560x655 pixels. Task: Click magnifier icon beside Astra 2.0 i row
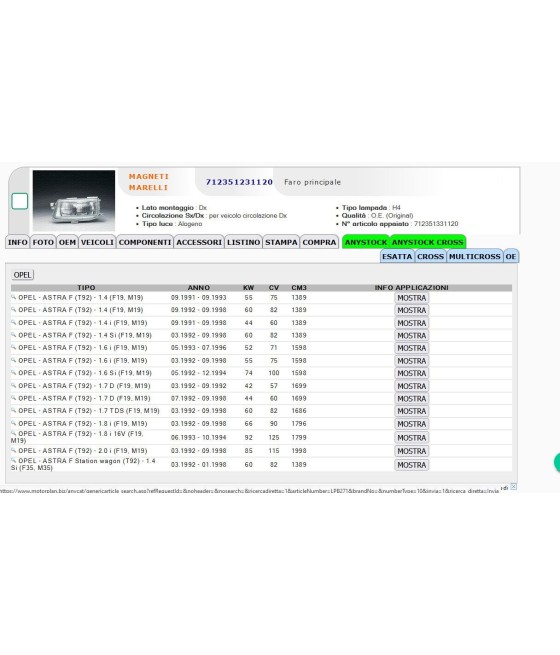pos(13,450)
